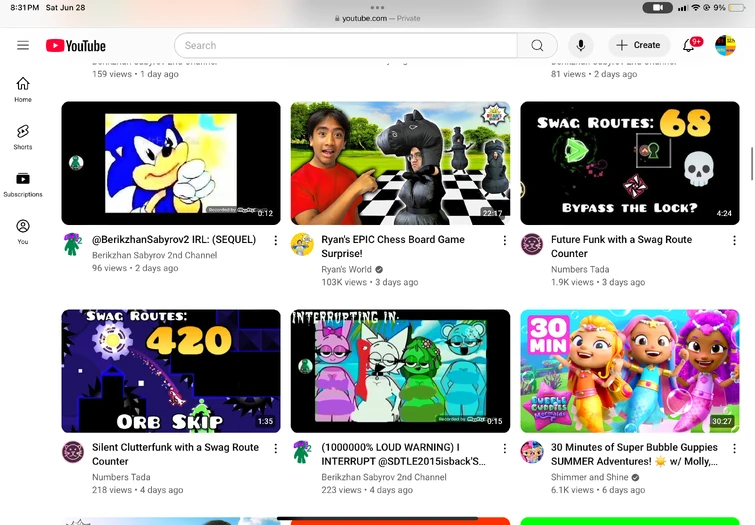Open channel avatar beside @BerikzhanSabyrov2 IRL title
Image resolution: width=755 pixels, height=525 pixels.
(x=73, y=244)
